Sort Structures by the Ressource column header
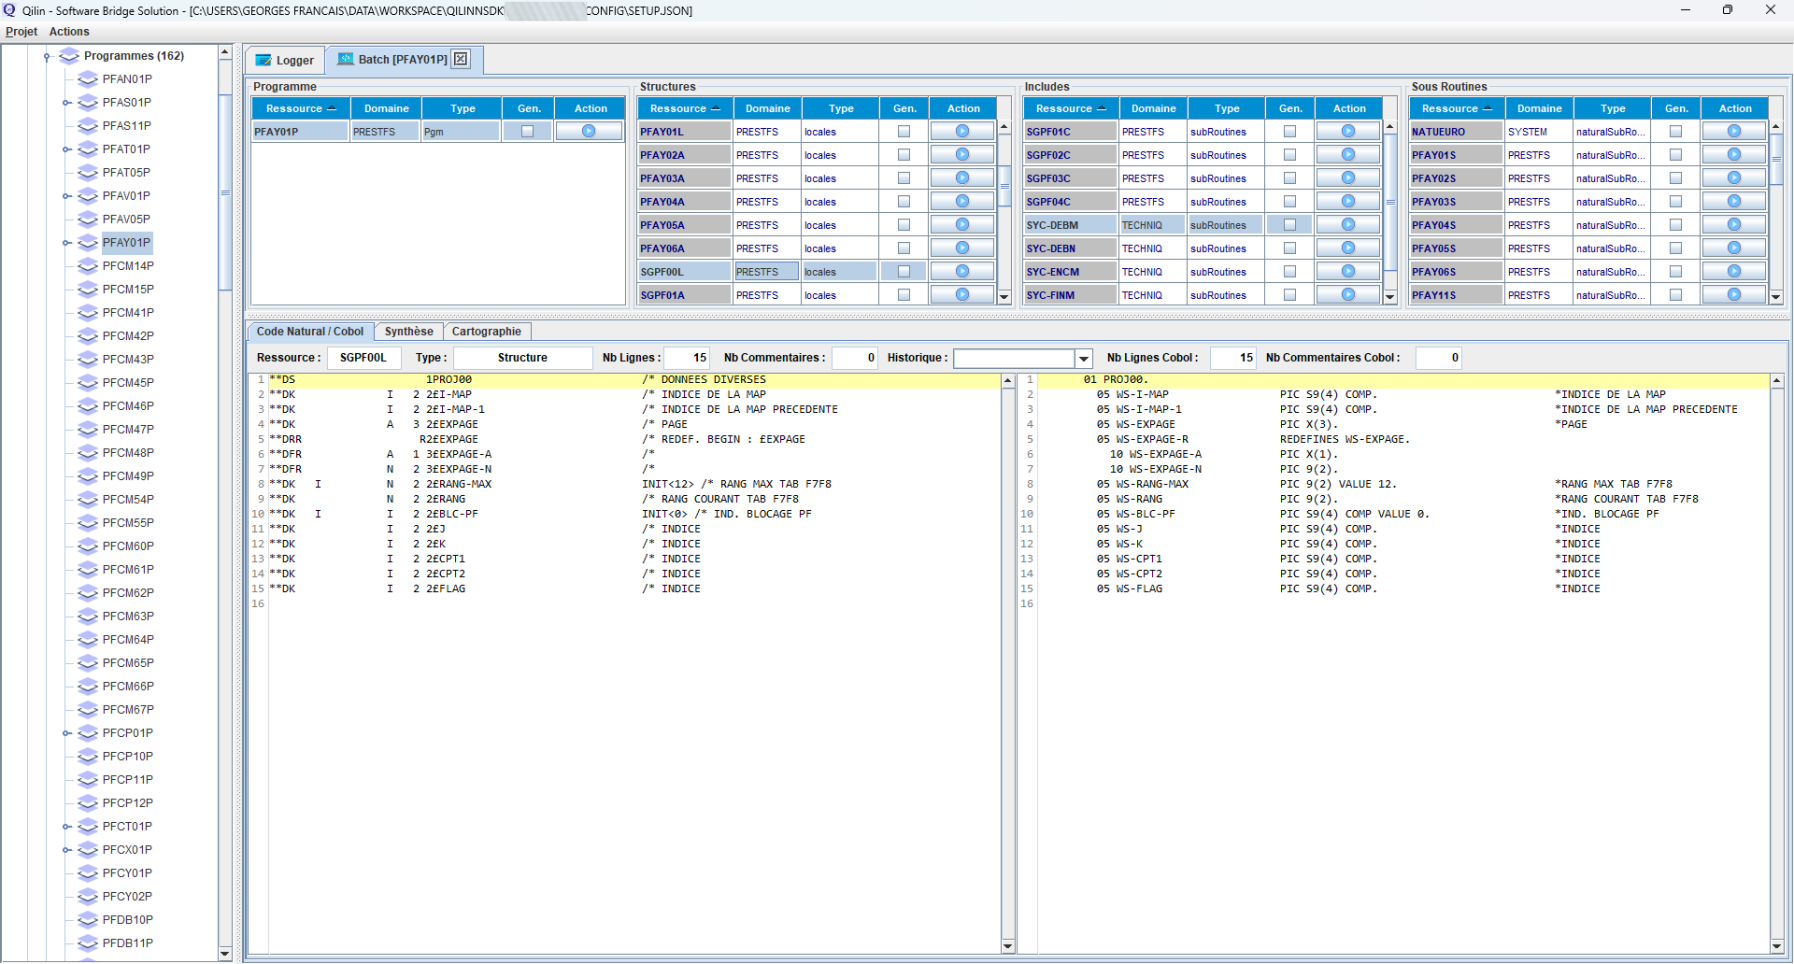 click(683, 108)
